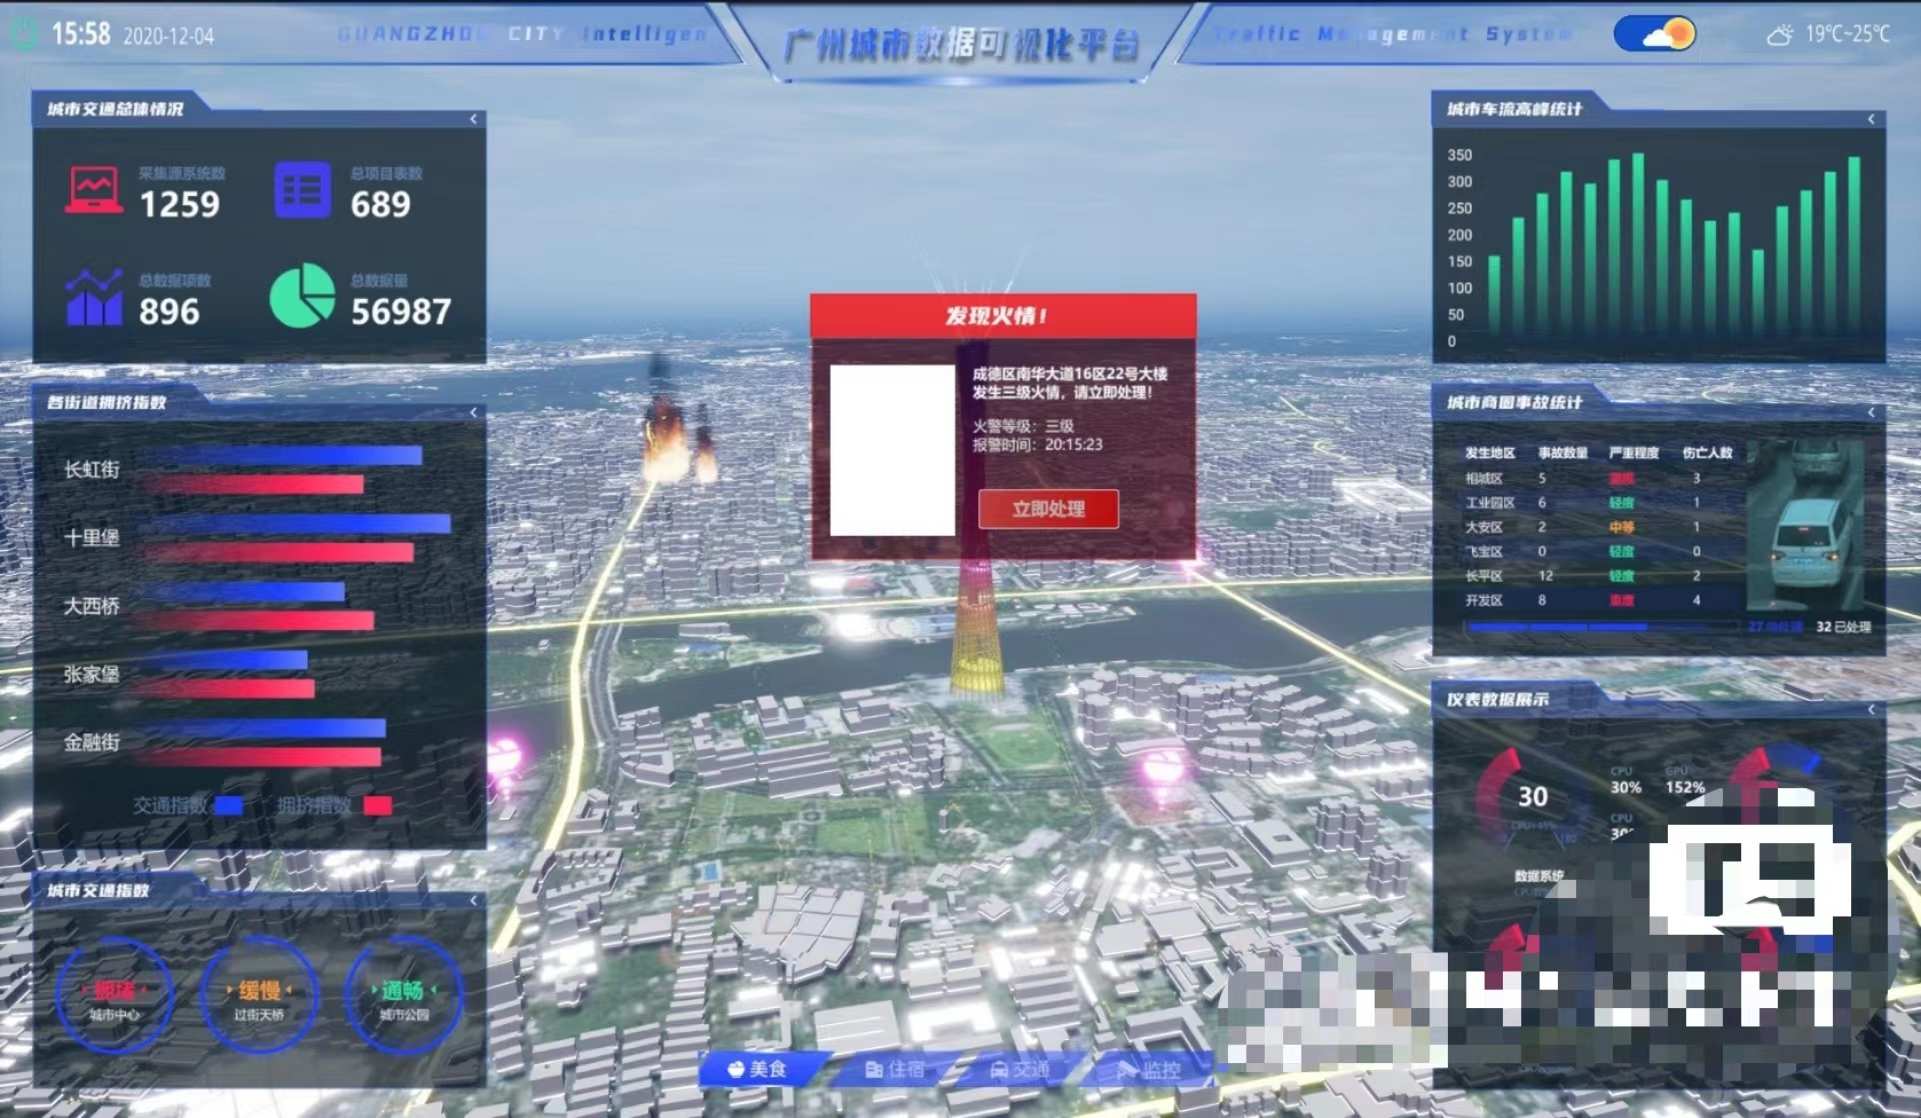The height and width of the screenshot is (1118, 1921).
Task: Click the pink glowing marker right of tower
Action: tap(1162, 770)
